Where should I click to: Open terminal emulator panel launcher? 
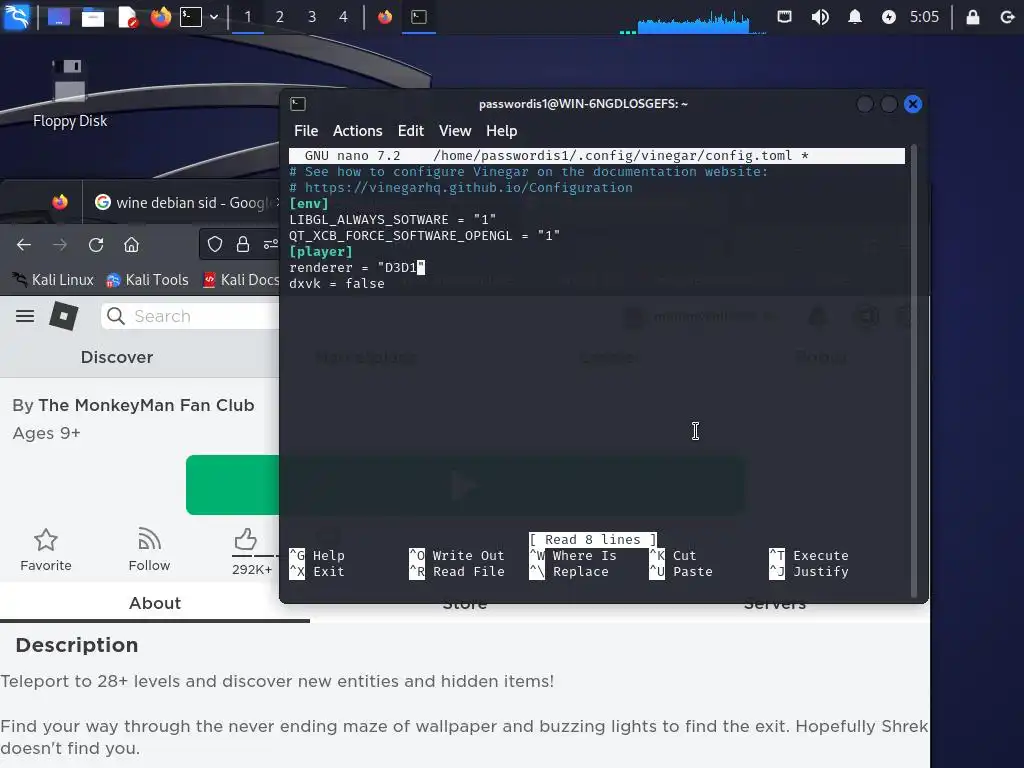point(191,16)
